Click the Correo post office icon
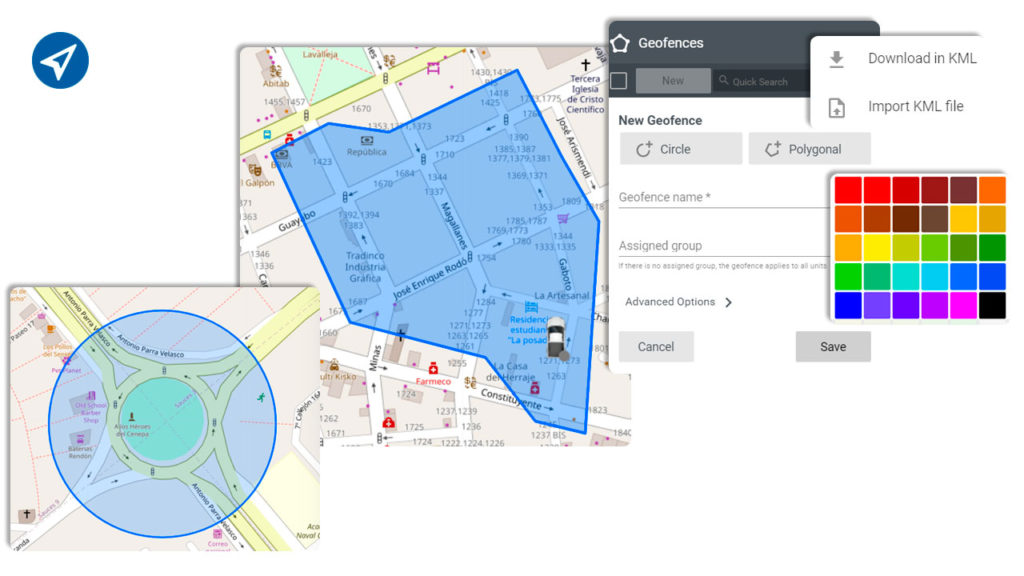 click(217, 534)
